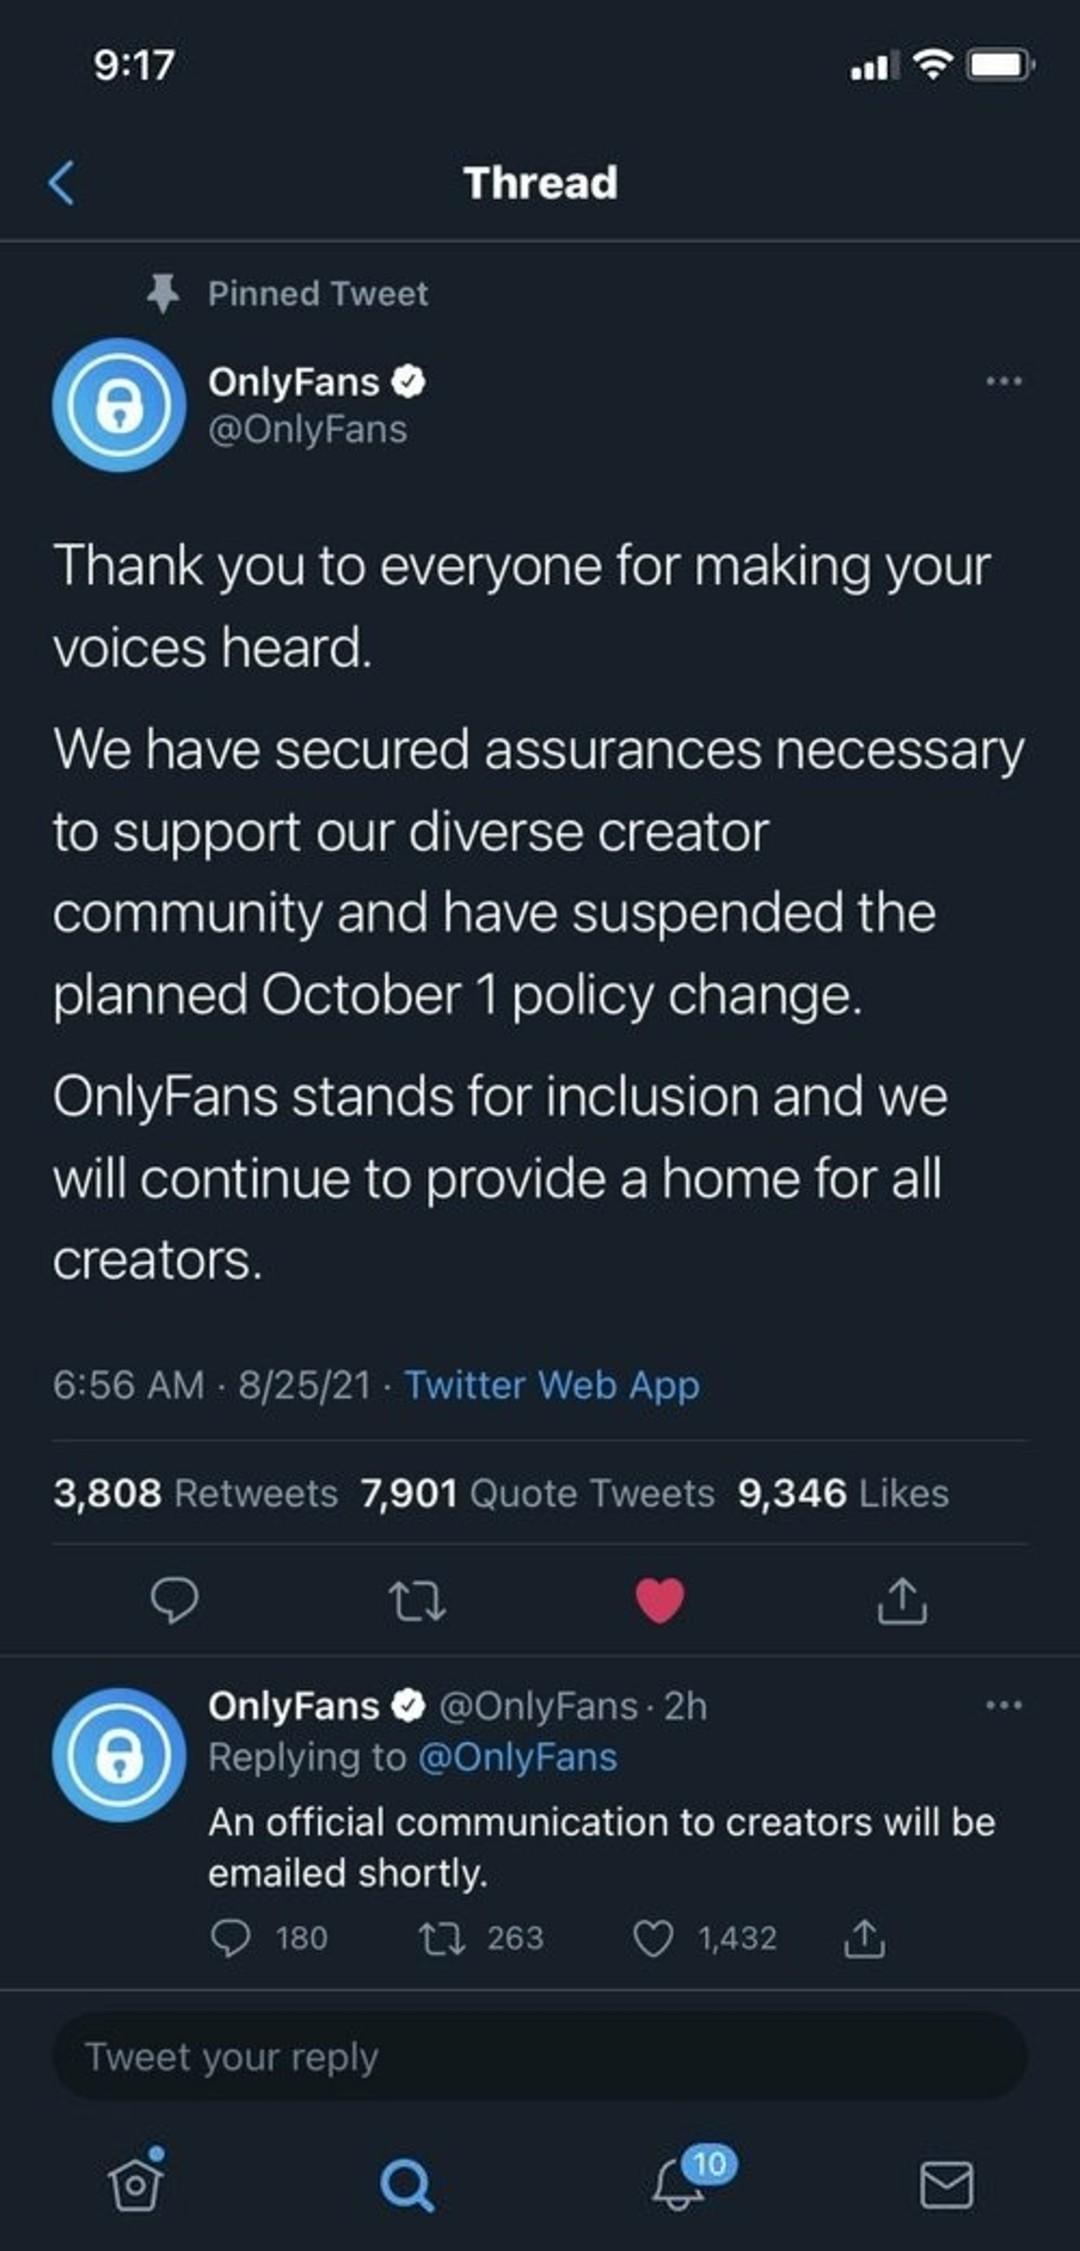Open the more options menu on pinned tweet
The width and height of the screenshot is (1080, 2251).
pos(1003,381)
